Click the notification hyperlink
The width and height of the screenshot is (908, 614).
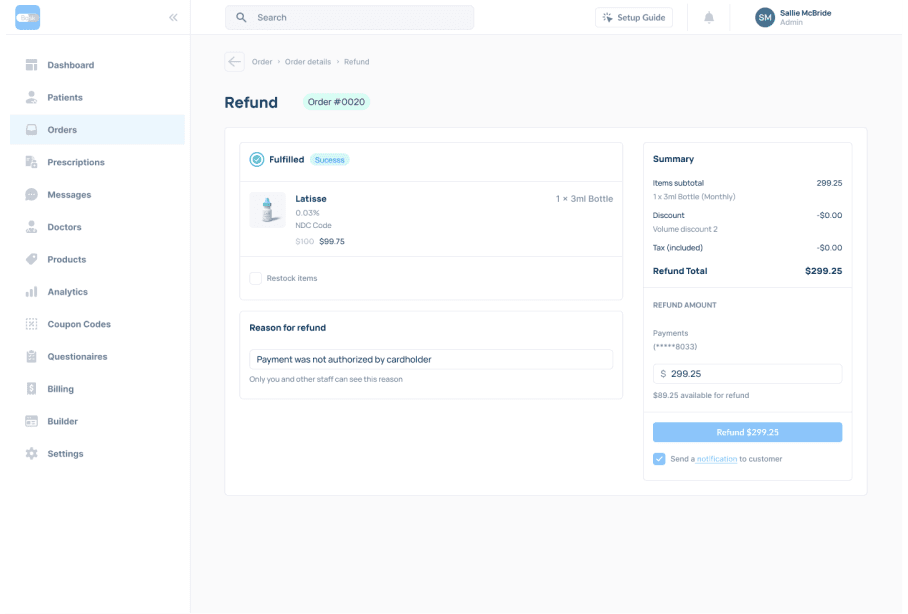tap(716, 459)
